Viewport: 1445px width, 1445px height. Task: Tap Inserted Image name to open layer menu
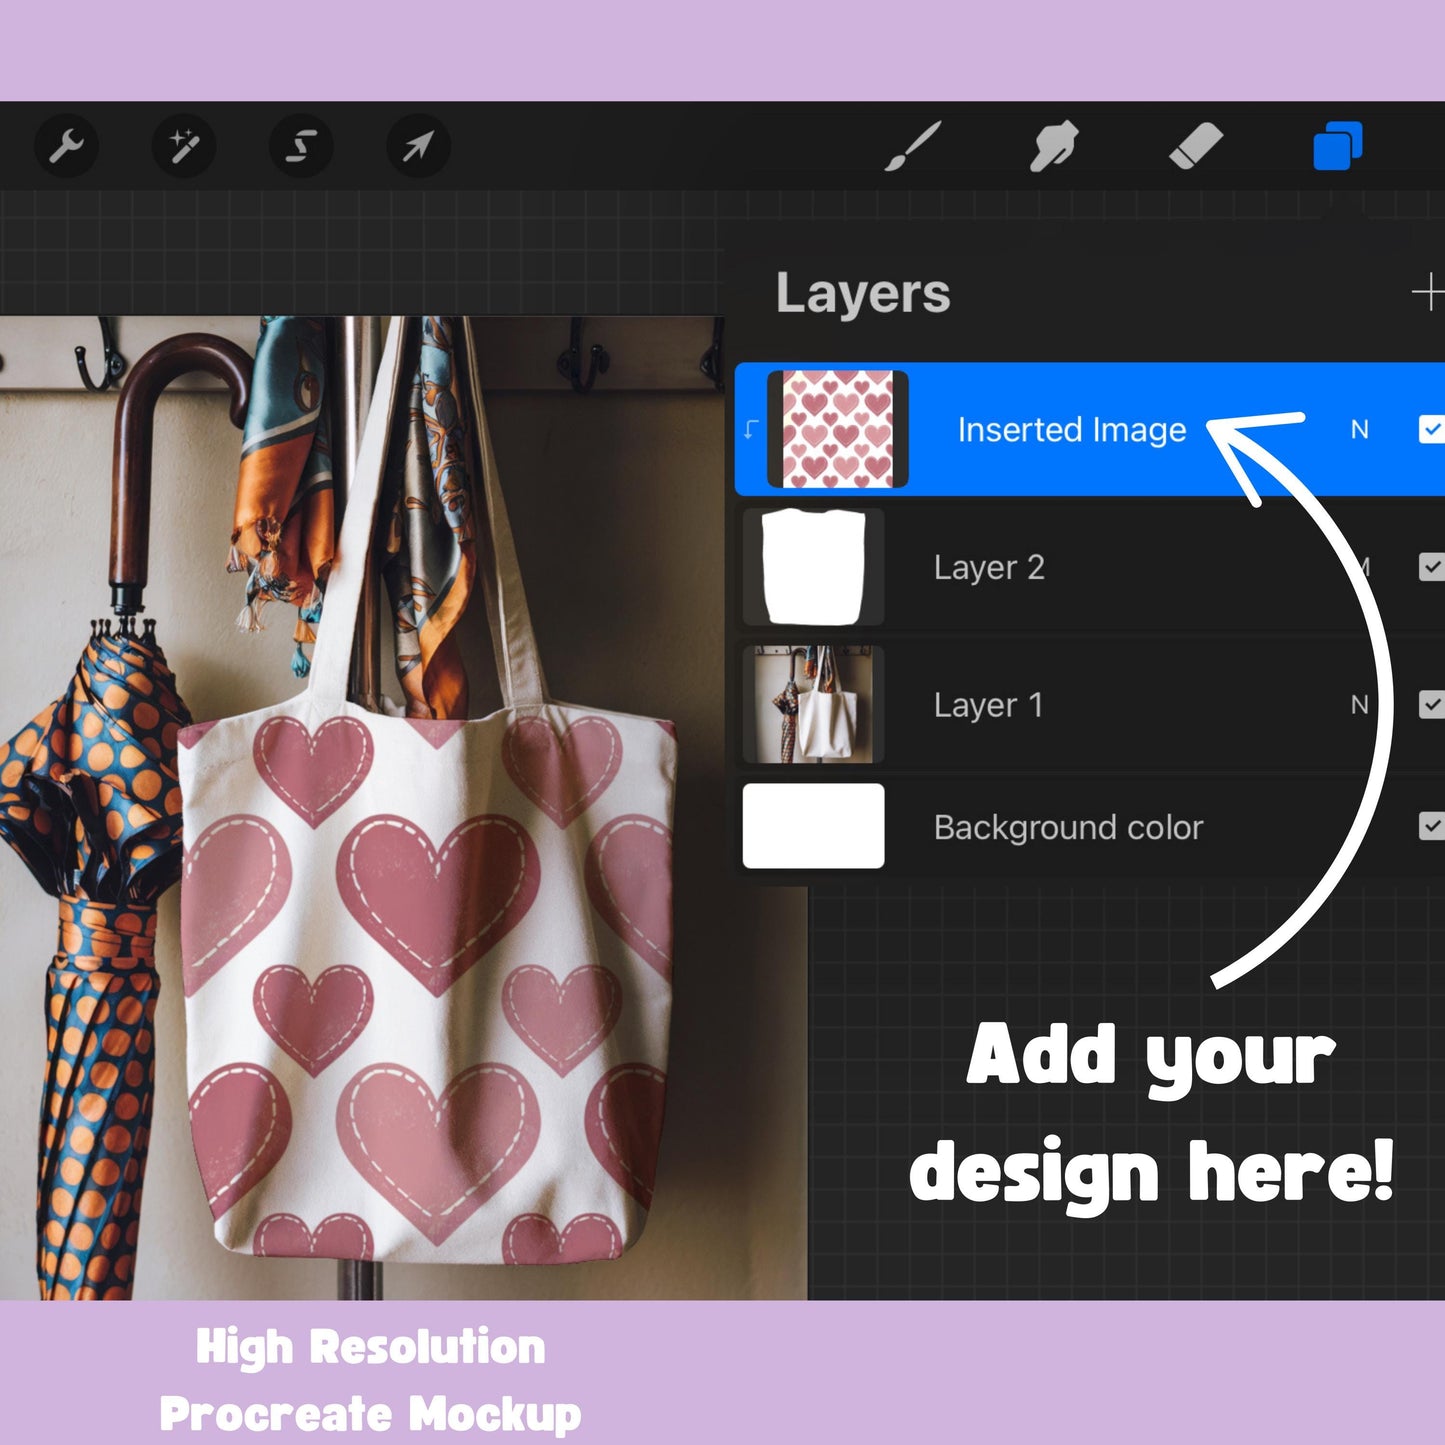1070,428
